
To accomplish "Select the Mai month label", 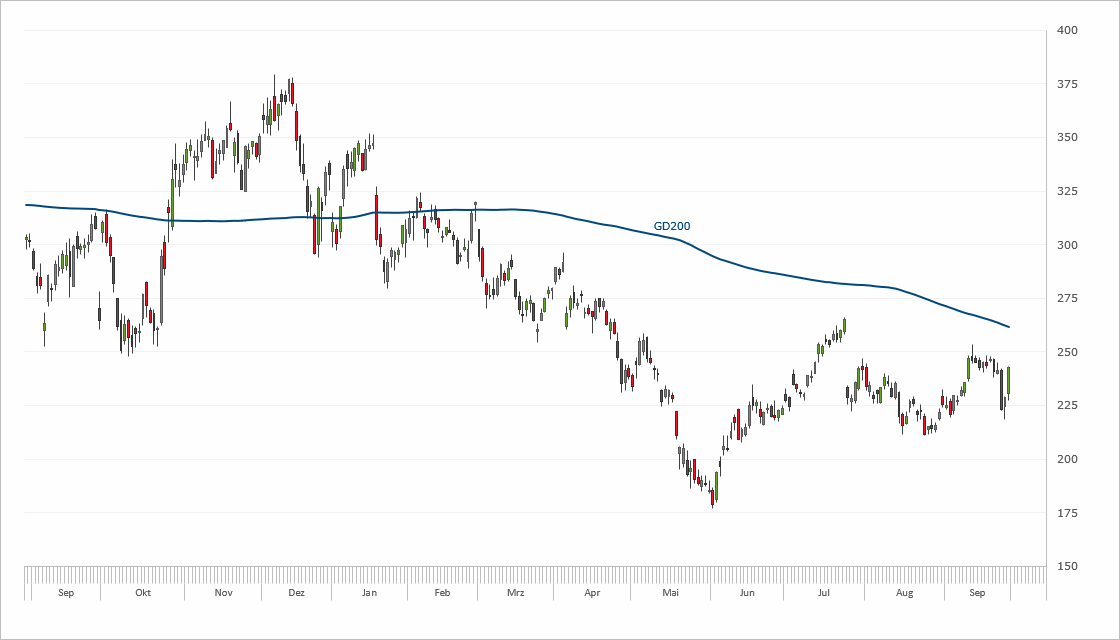I will pyautogui.click(x=670, y=593).
